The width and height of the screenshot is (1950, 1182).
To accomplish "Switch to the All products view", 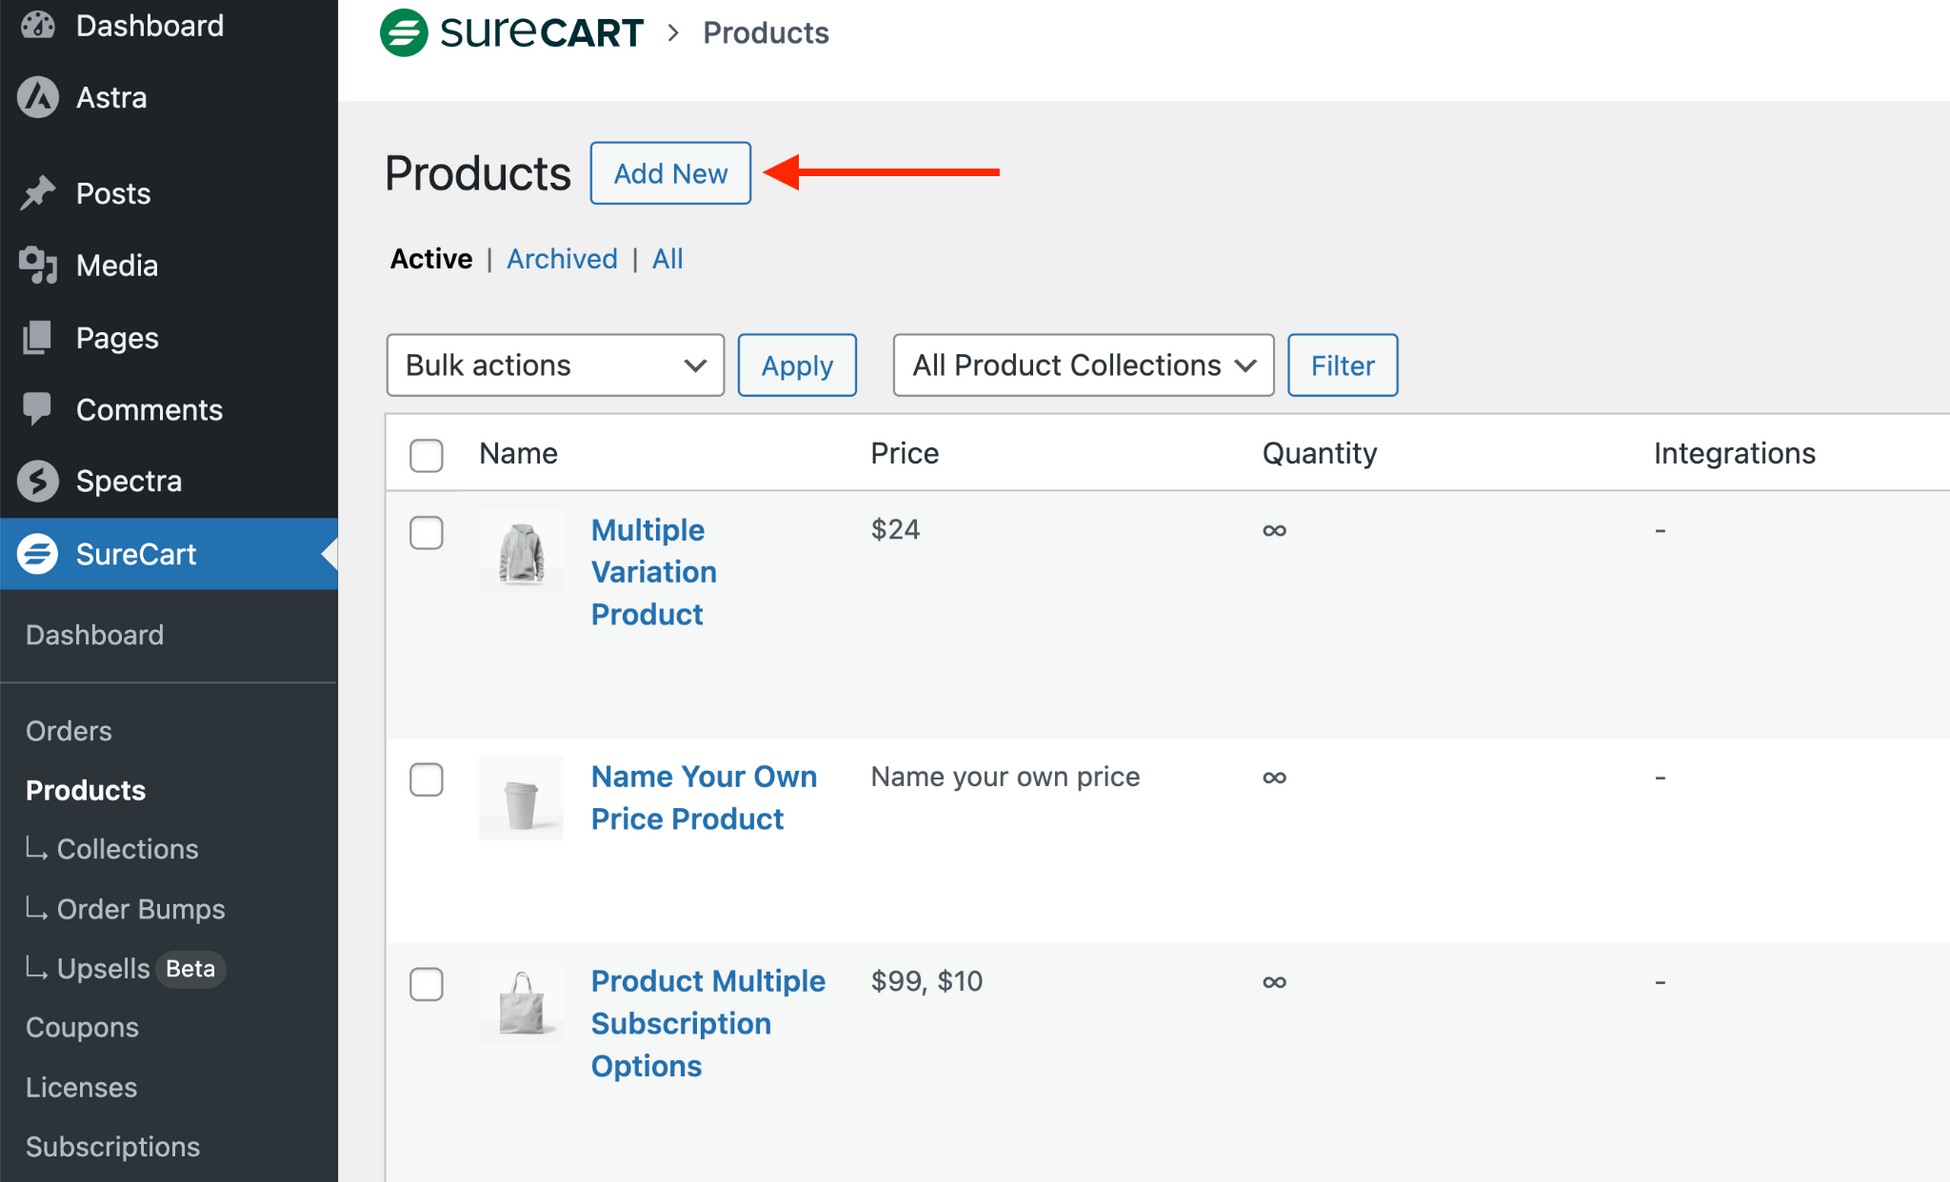I will (667, 259).
